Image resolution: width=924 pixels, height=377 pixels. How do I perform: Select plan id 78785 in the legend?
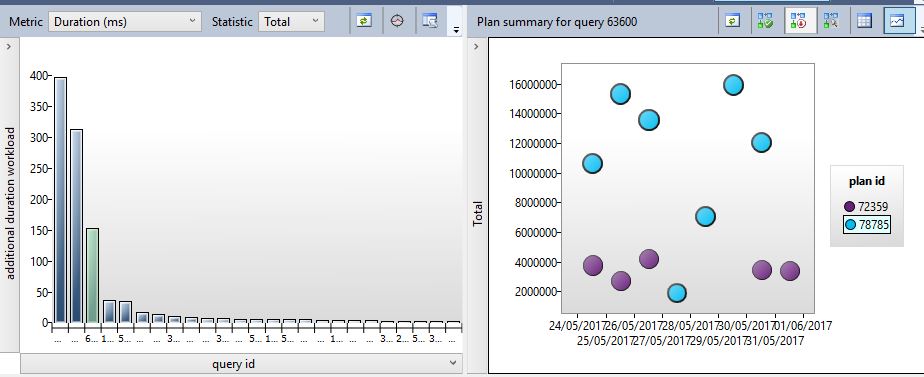point(866,224)
